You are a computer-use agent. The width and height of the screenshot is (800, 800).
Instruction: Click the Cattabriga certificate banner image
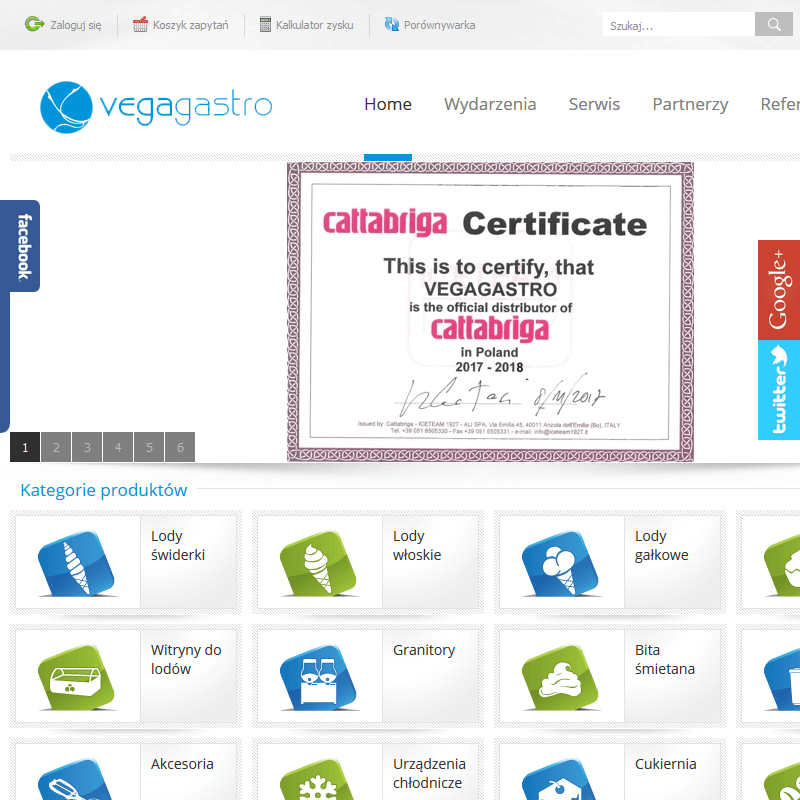point(490,312)
